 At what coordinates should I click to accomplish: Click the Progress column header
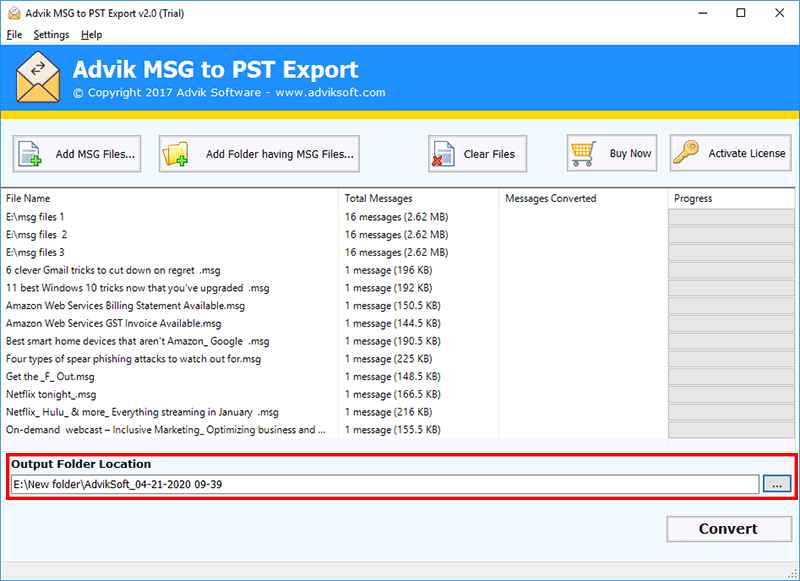point(731,198)
